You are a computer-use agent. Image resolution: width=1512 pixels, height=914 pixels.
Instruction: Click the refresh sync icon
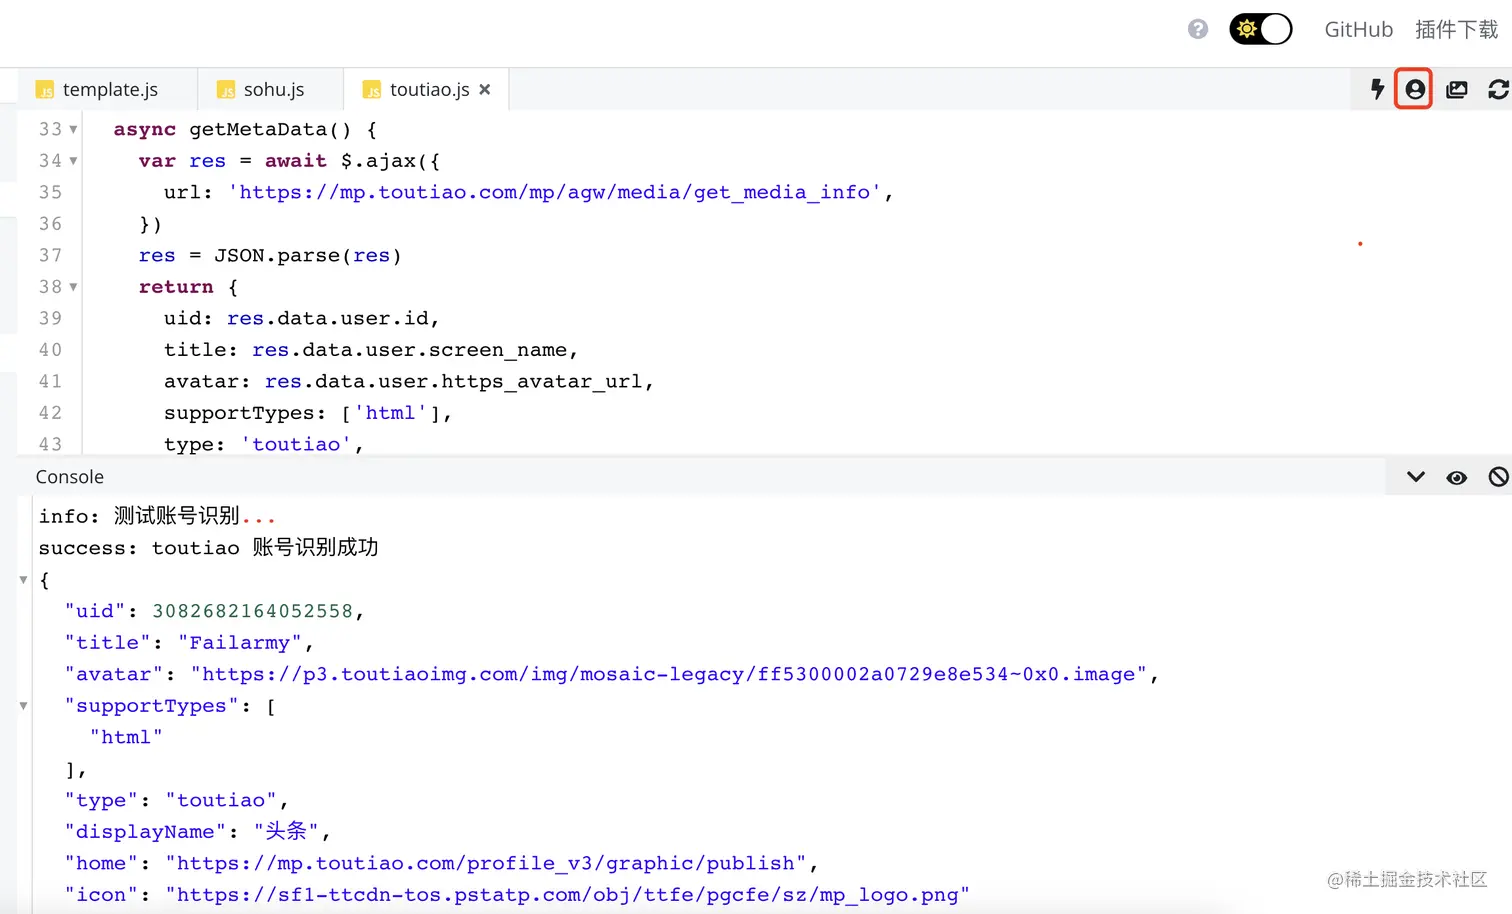pyautogui.click(x=1498, y=89)
